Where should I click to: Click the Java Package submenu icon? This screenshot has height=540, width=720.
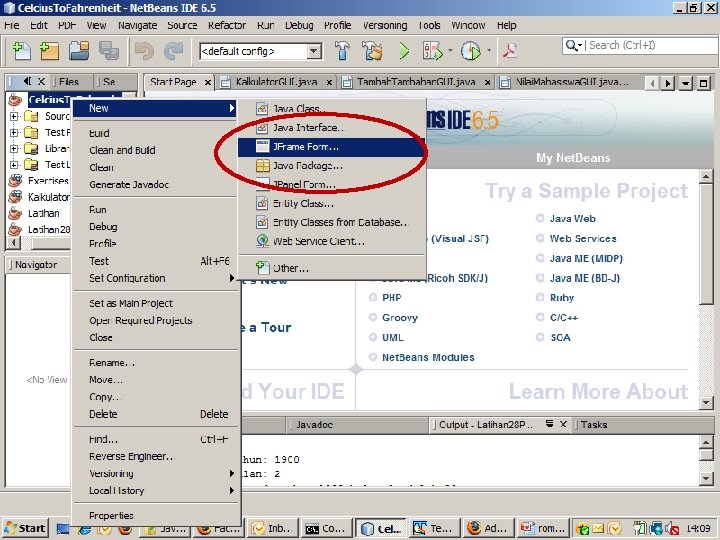pyautogui.click(x=262, y=166)
